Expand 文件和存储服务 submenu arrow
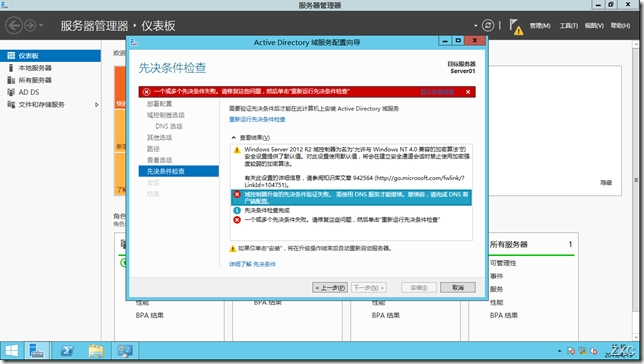The height and width of the screenshot is (364, 644). click(97, 105)
